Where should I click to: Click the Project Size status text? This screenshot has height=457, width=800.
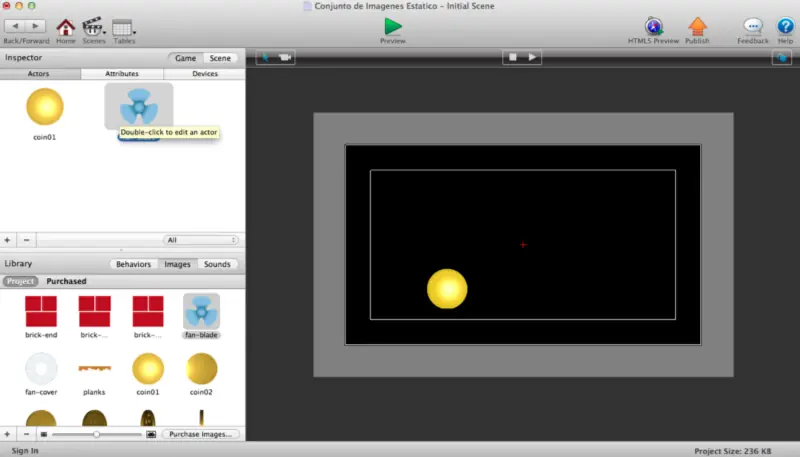pyautogui.click(x=733, y=451)
